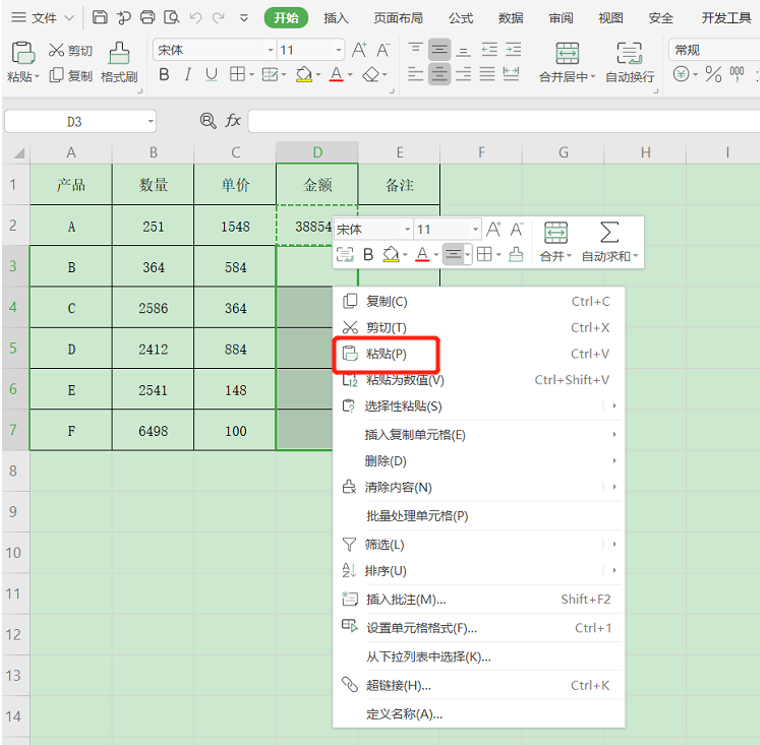Switch to the 公式 ribbon tab
Image resolution: width=760 pixels, height=745 pixels.
click(x=460, y=18)
